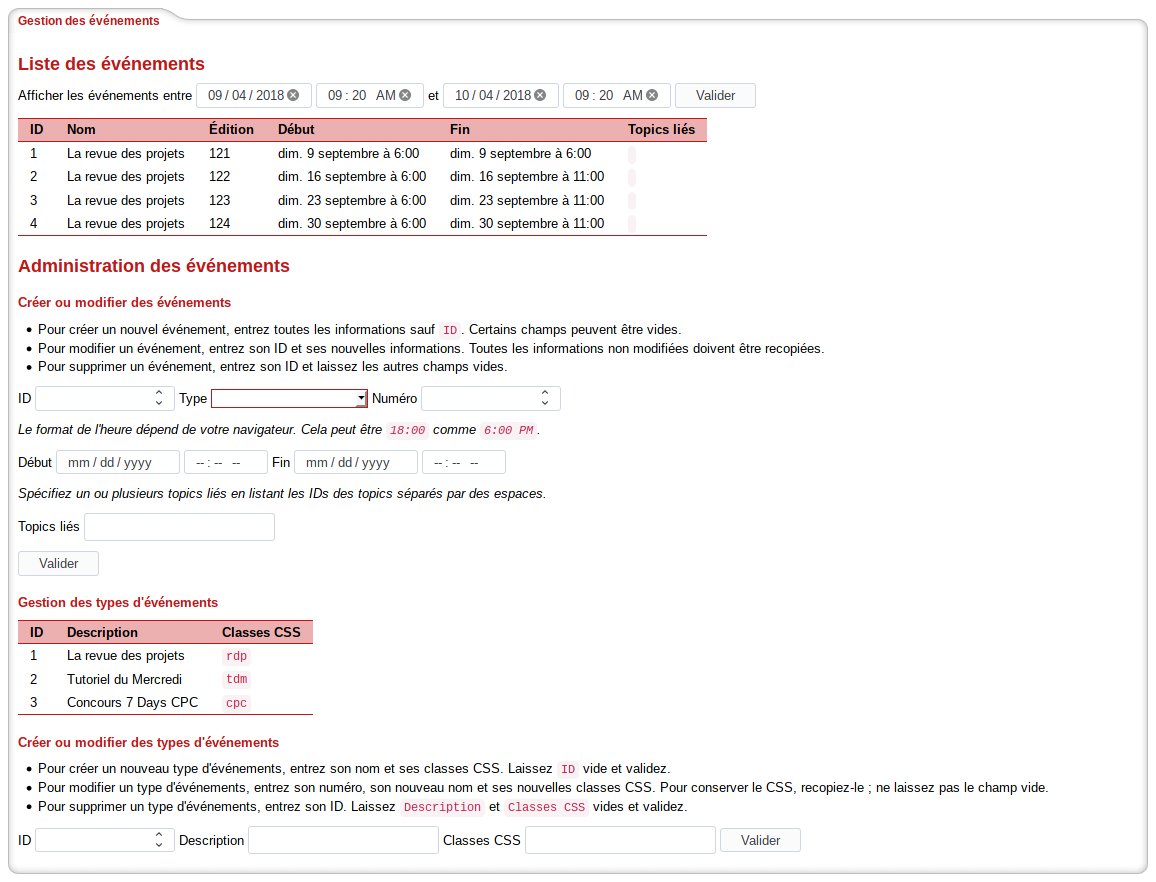Increase the event type ID with up arrow
This screenshot has width=1156, height=882.
coord(159,835)
